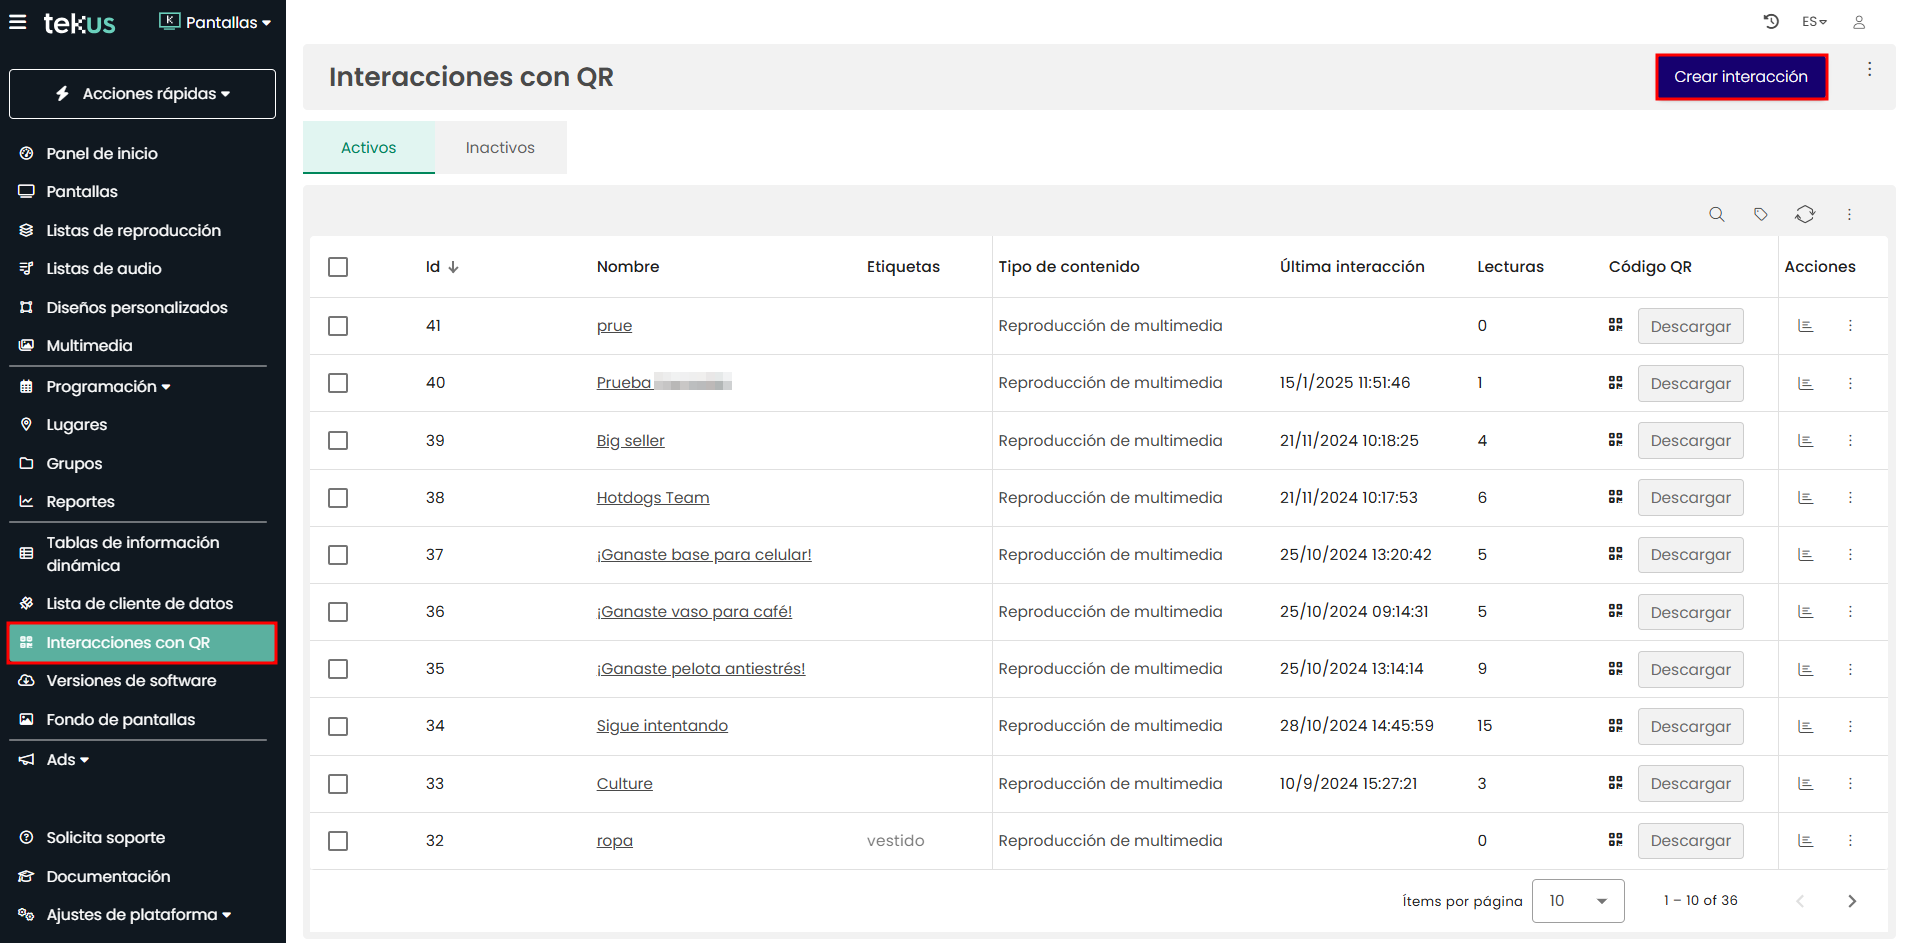Image resolution: width=1906 pixels, height=943 pixels.
Task: Expand the Acciones rápidas dropdown
Action: 142,94
